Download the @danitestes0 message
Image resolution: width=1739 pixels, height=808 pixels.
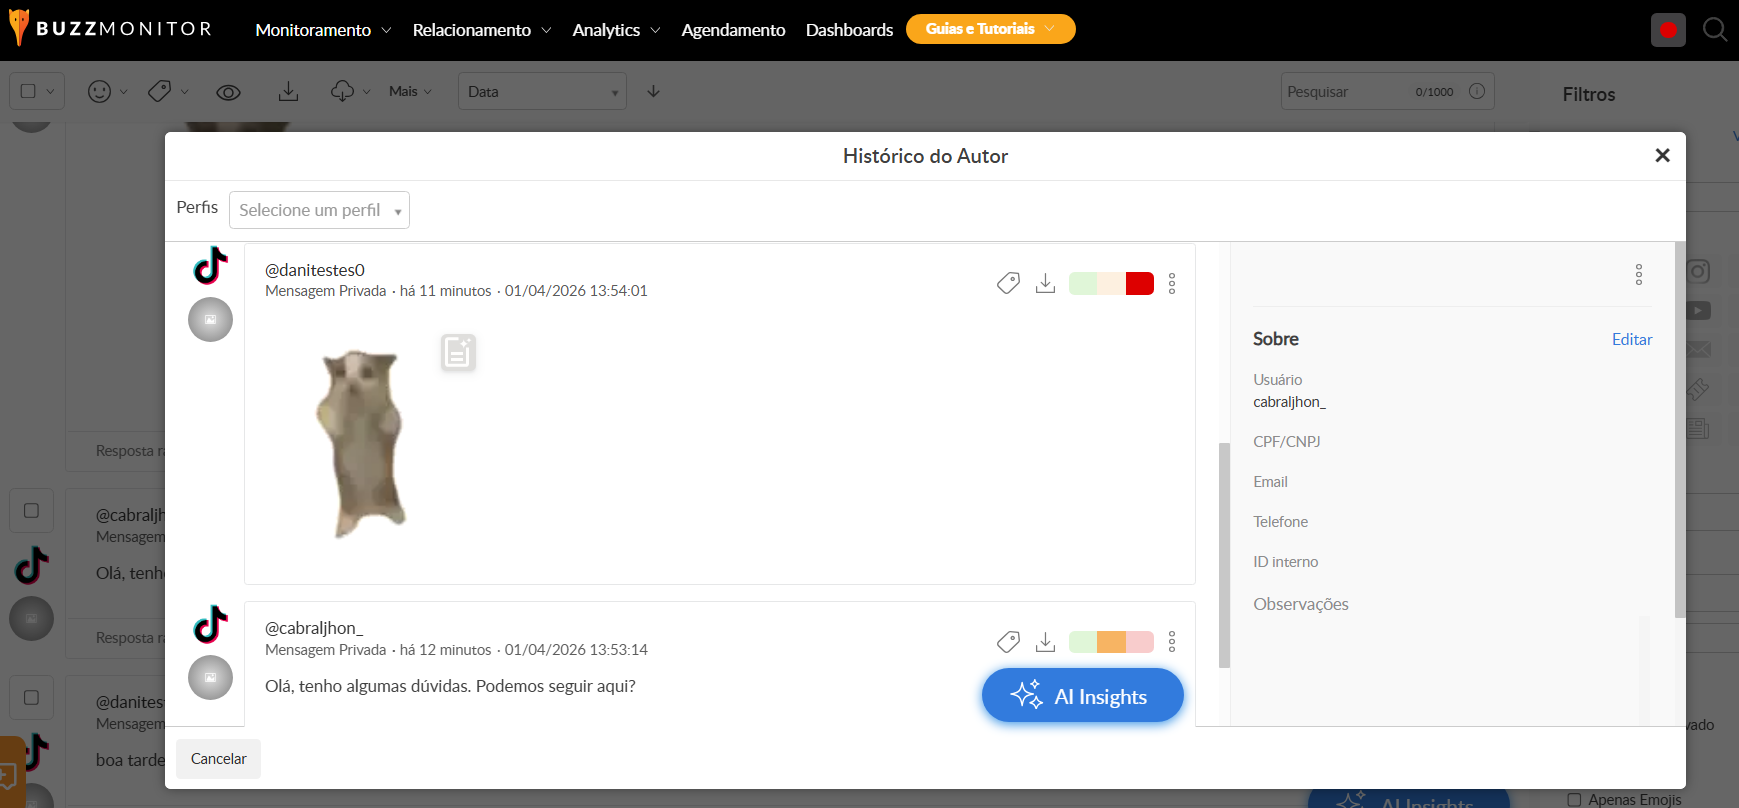1045,283
